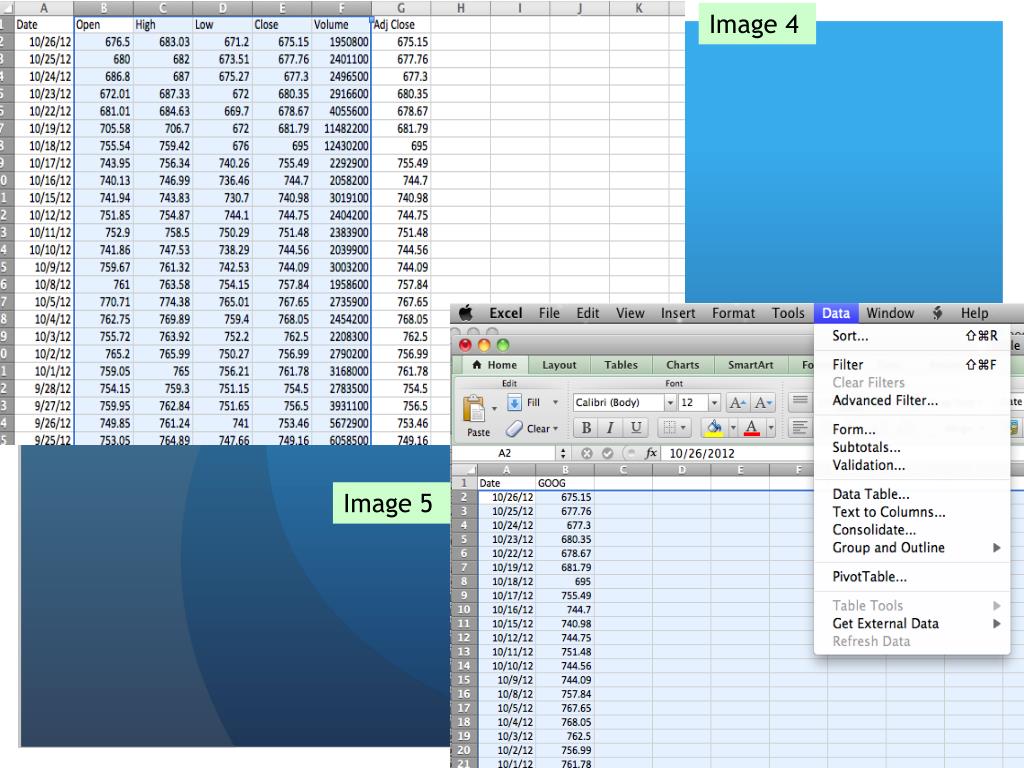Open the Clear dropdown arrow

pos(556,428)
